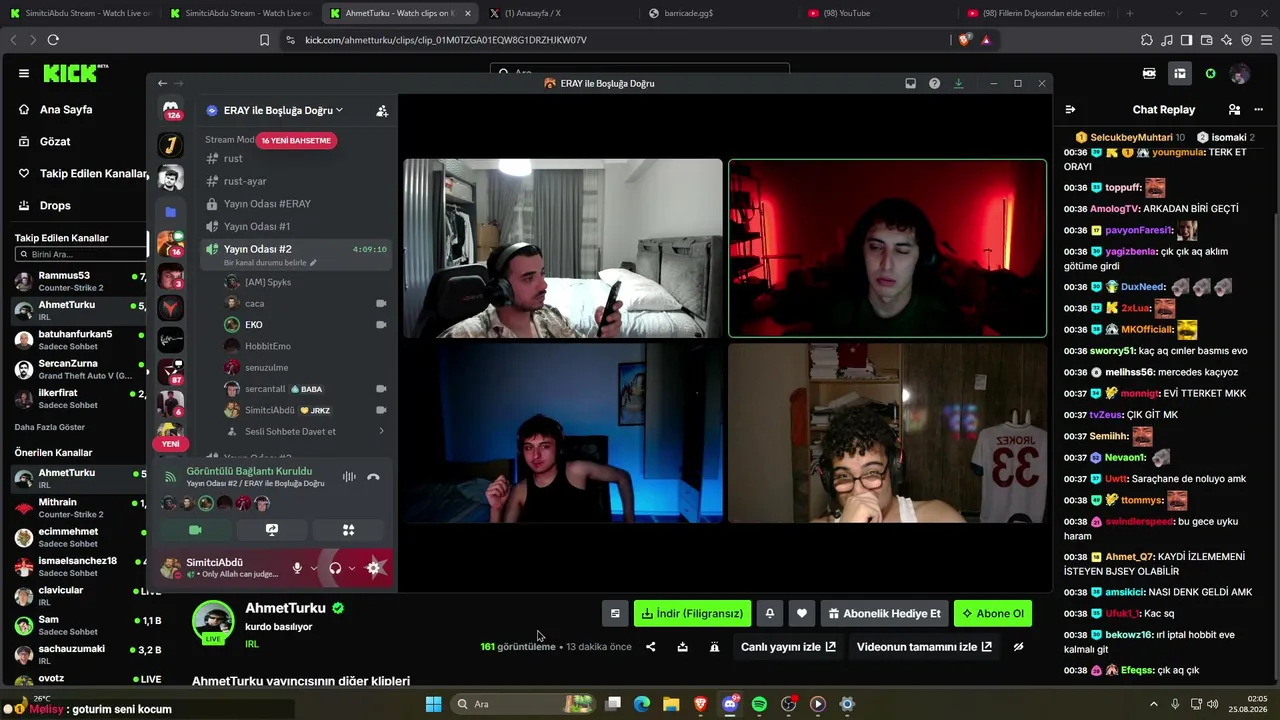The width and height of the screenshot is (1280, 720).
Task: Open Kick user profile avatar
Action: pos(1240,73)
